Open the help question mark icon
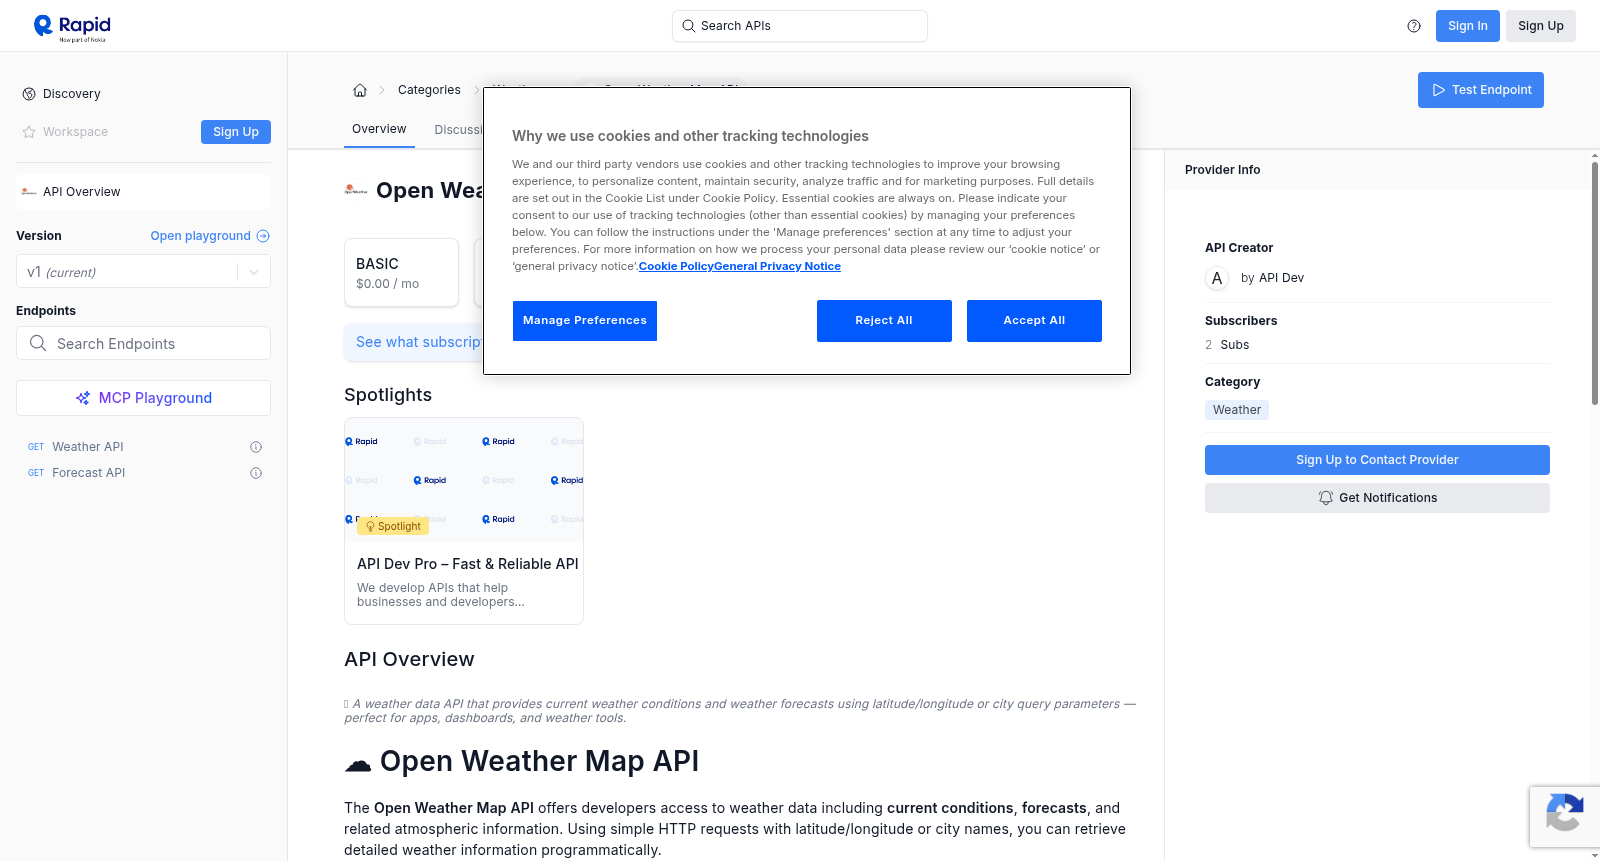This screenshot has width=1600, height=861. 1414,26
